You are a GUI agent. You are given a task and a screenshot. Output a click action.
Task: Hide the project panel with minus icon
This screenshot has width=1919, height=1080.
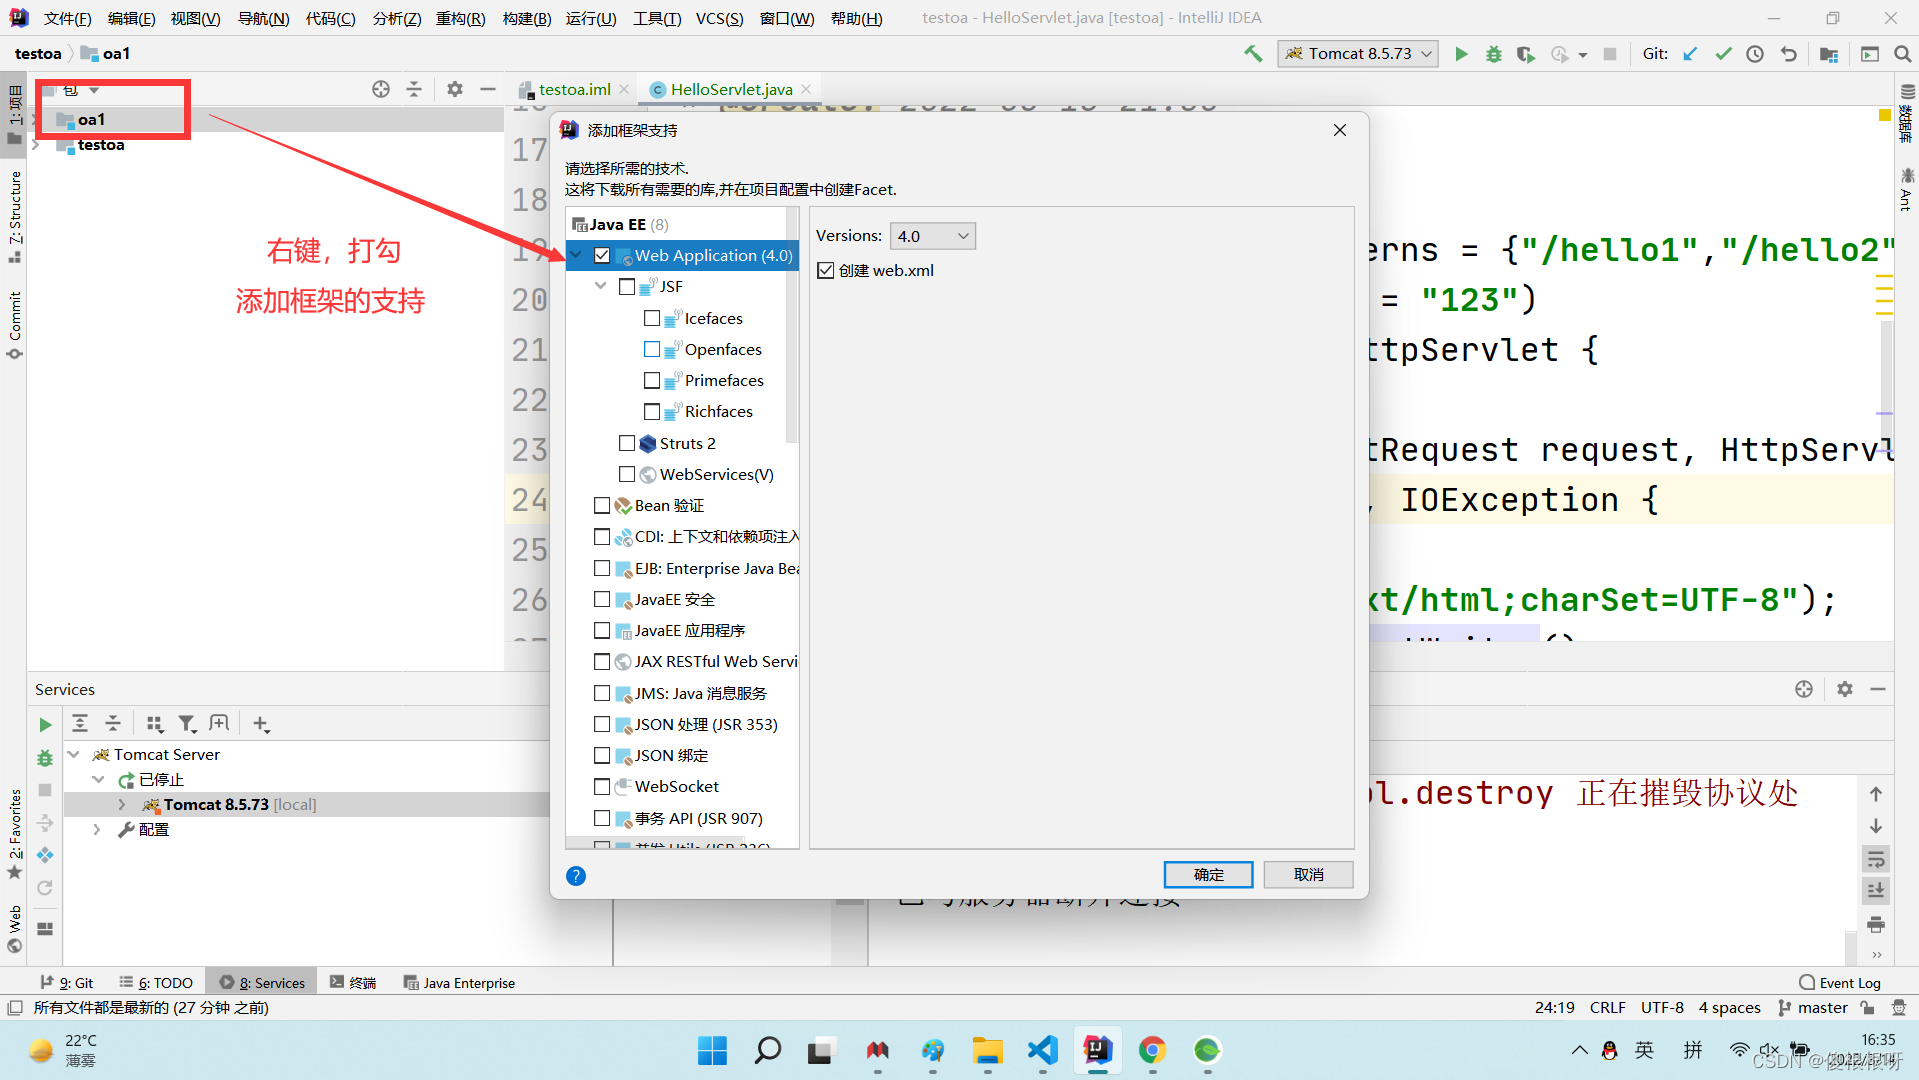coord(488,89)
